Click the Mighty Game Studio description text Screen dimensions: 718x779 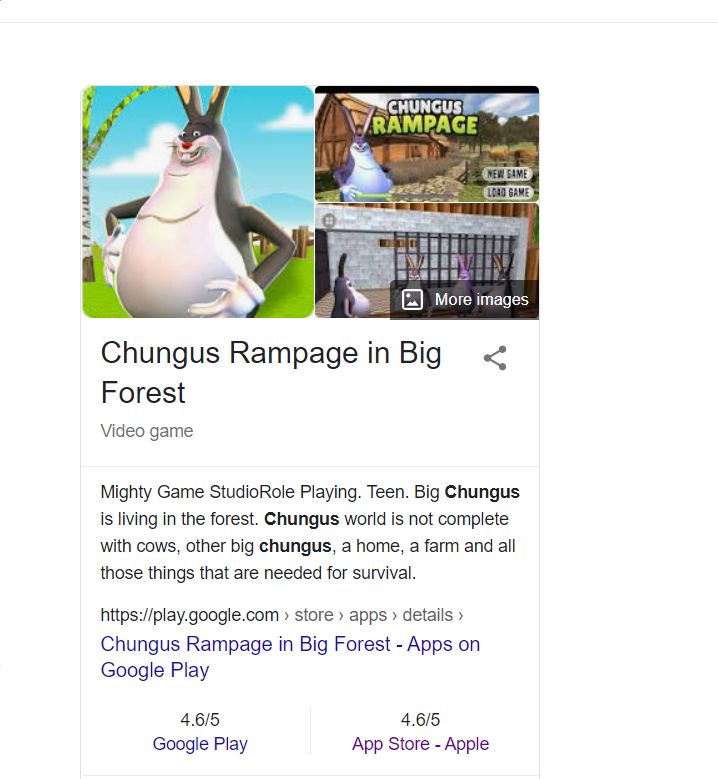[310, 532]
